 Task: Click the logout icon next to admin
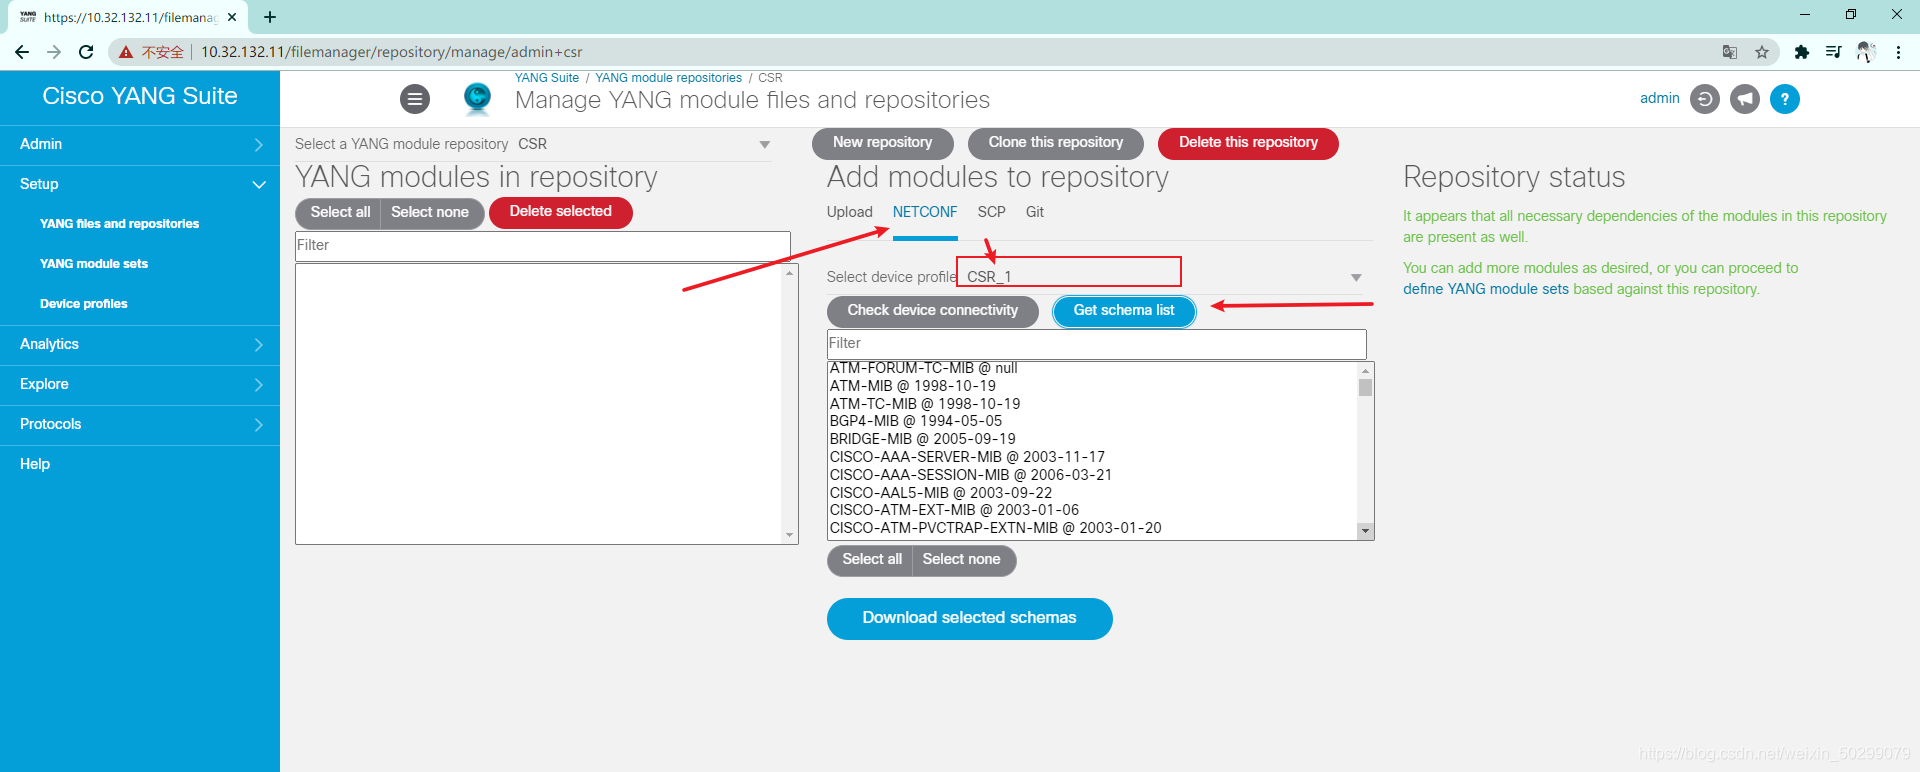[1705, 99]
